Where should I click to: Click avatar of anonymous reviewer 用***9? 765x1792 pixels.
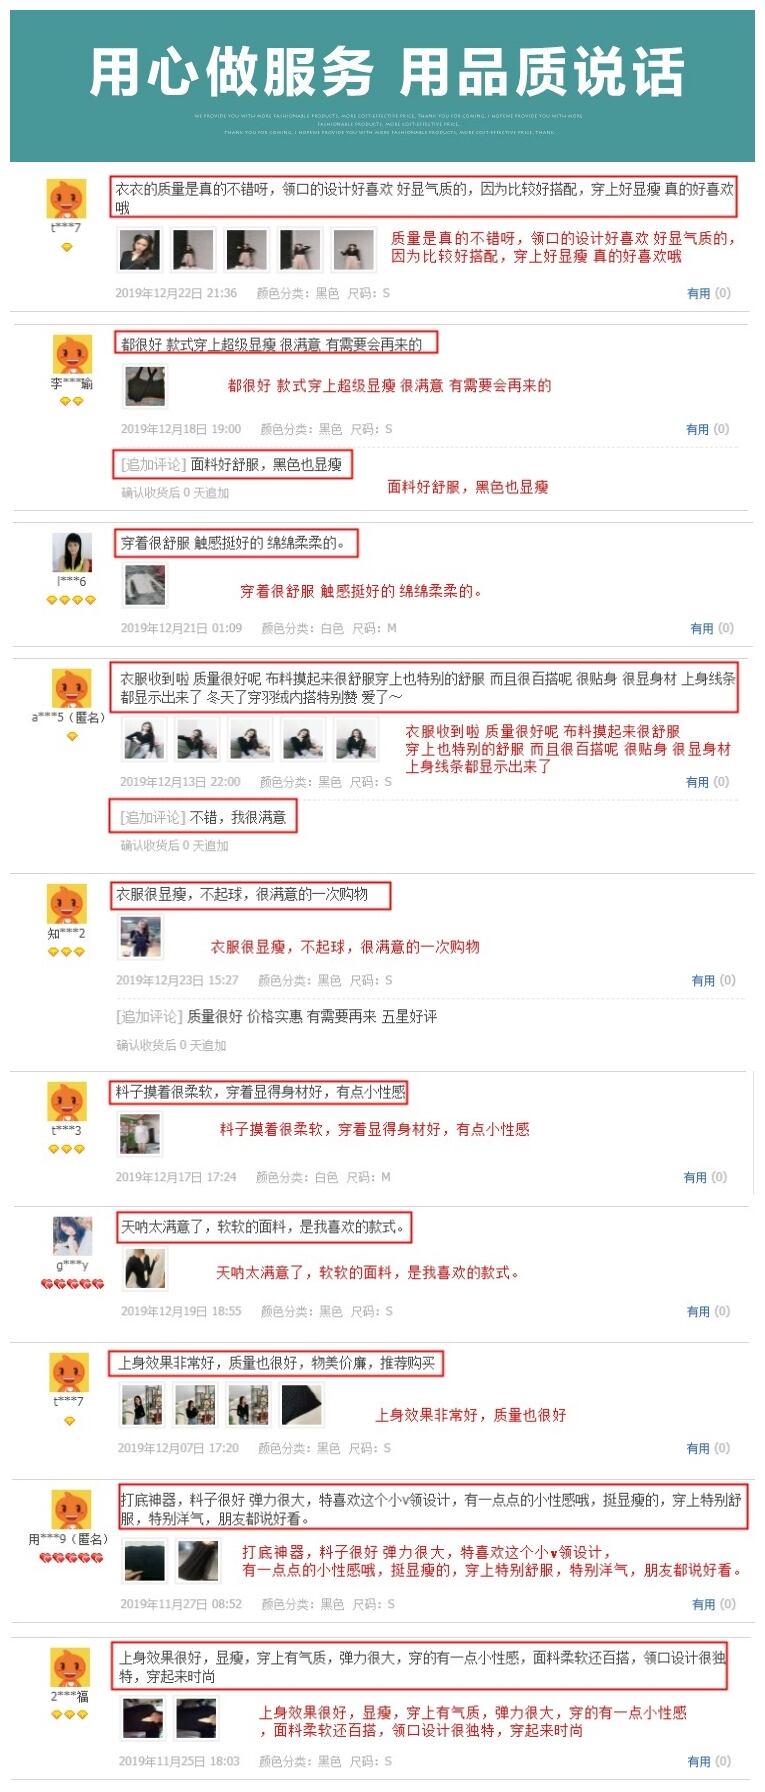pos(72,1509)
